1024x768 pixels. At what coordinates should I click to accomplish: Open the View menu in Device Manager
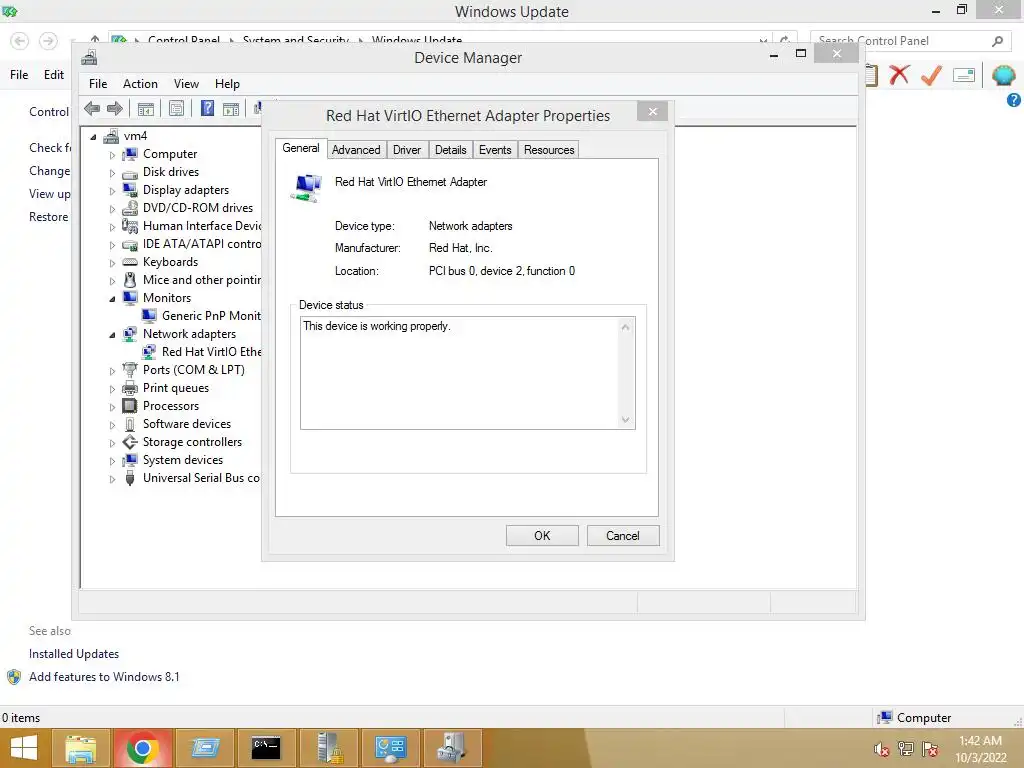point(186,84)
